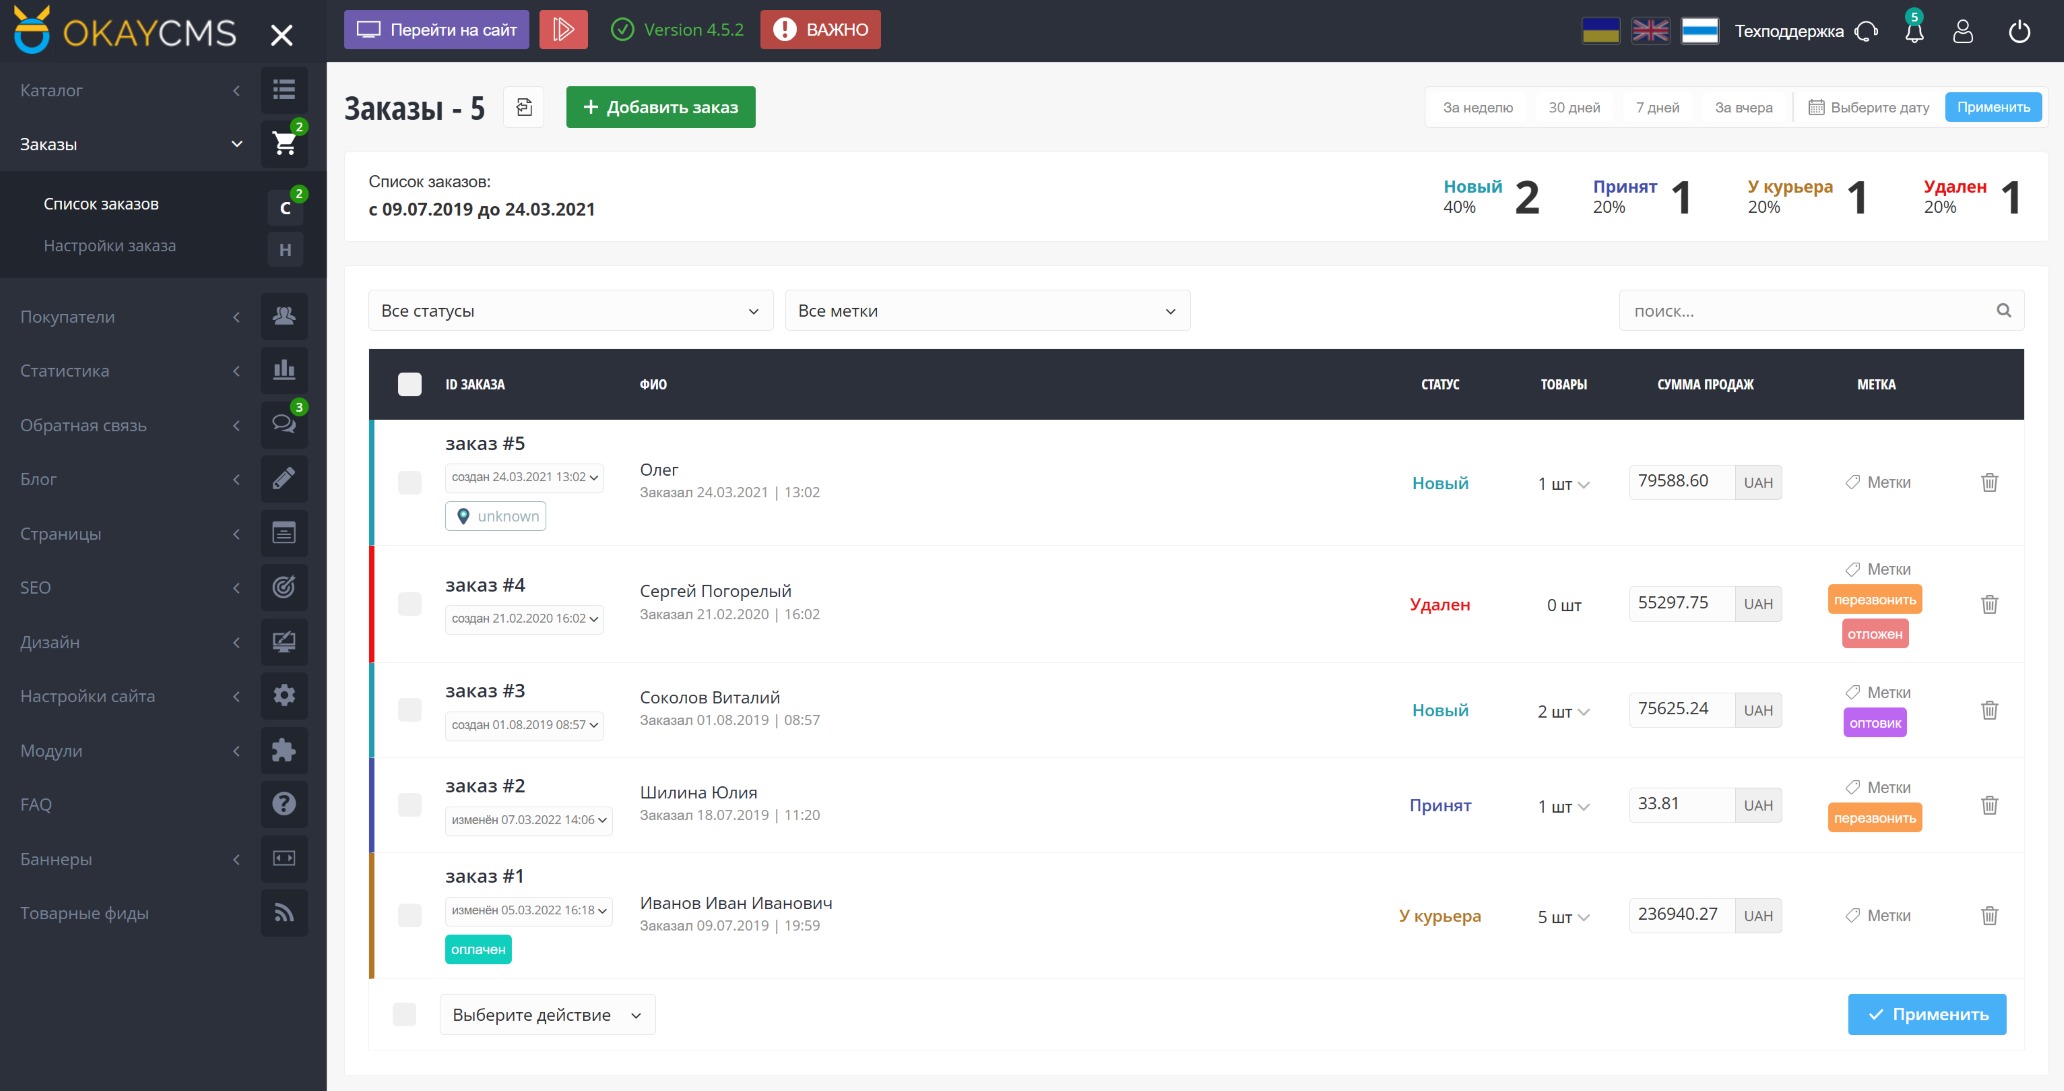Check the box for order #1
The height and width of the screenshot is (1091, 2064).
410,915
